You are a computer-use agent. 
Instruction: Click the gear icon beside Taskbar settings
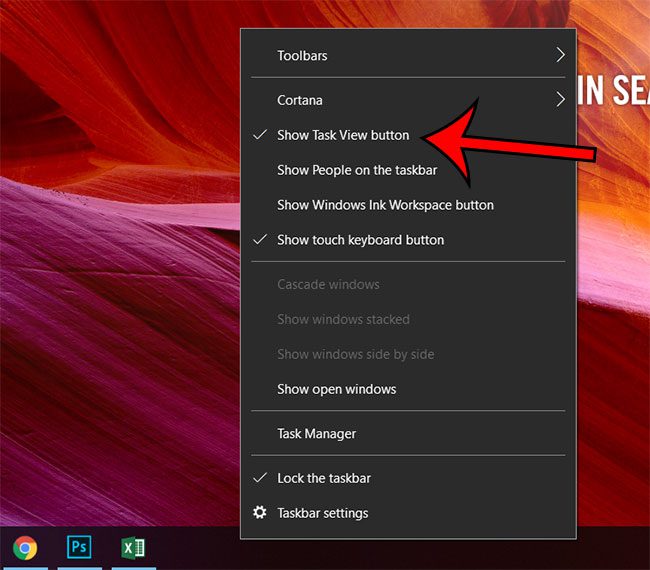pyautogui.click(x=260, y=512)
